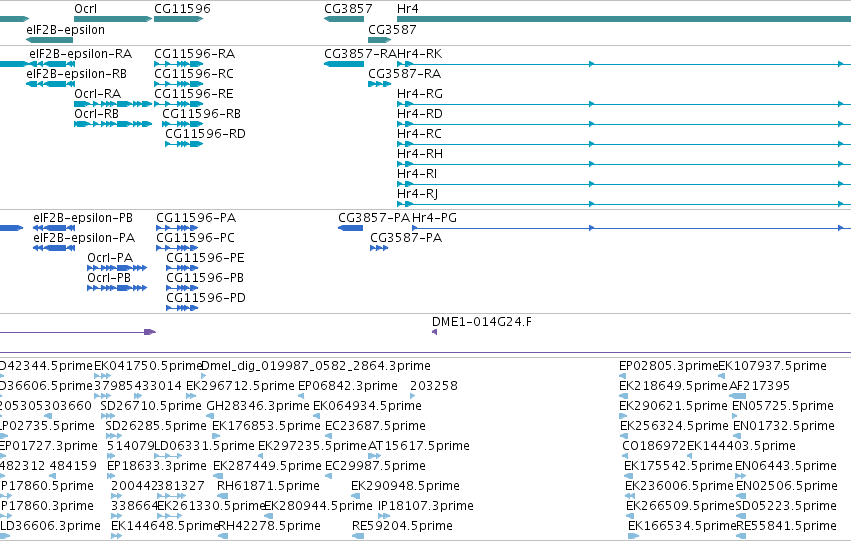Select the eIF2B-epsilon-RB transcript
851x541 pixels.
(77, 74)
